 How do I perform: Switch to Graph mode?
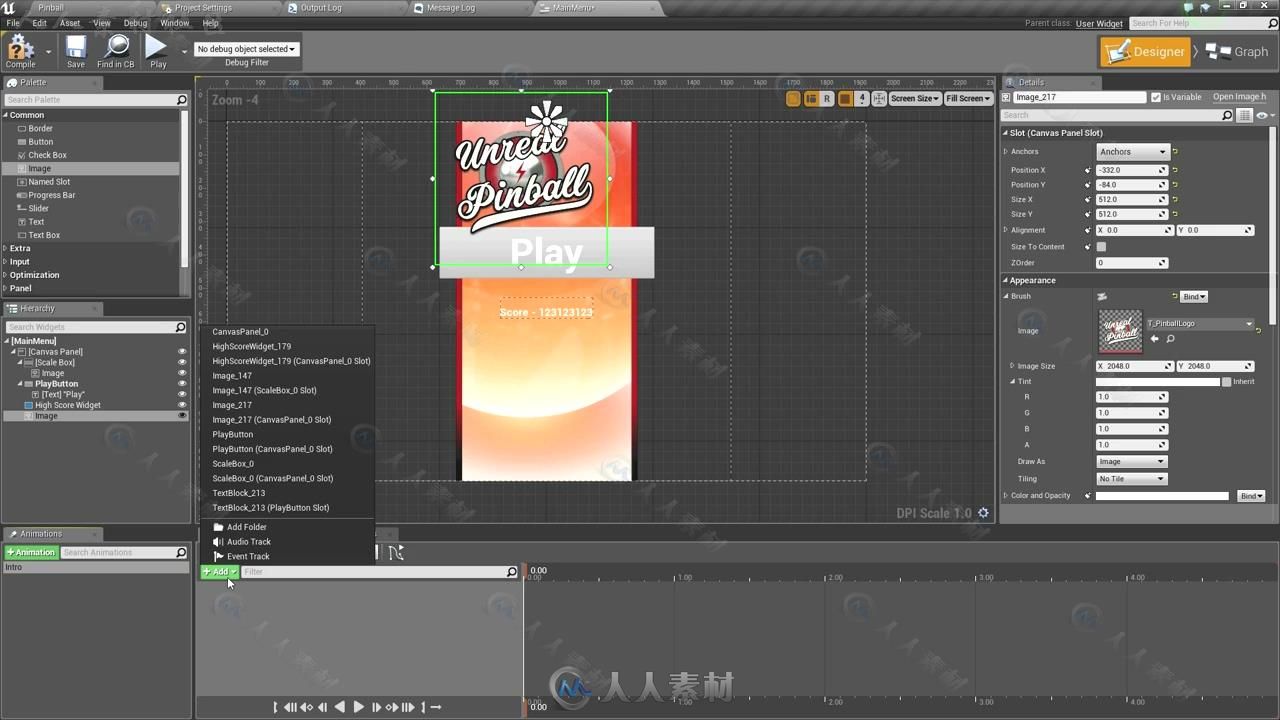click(x=1237, y=52)
